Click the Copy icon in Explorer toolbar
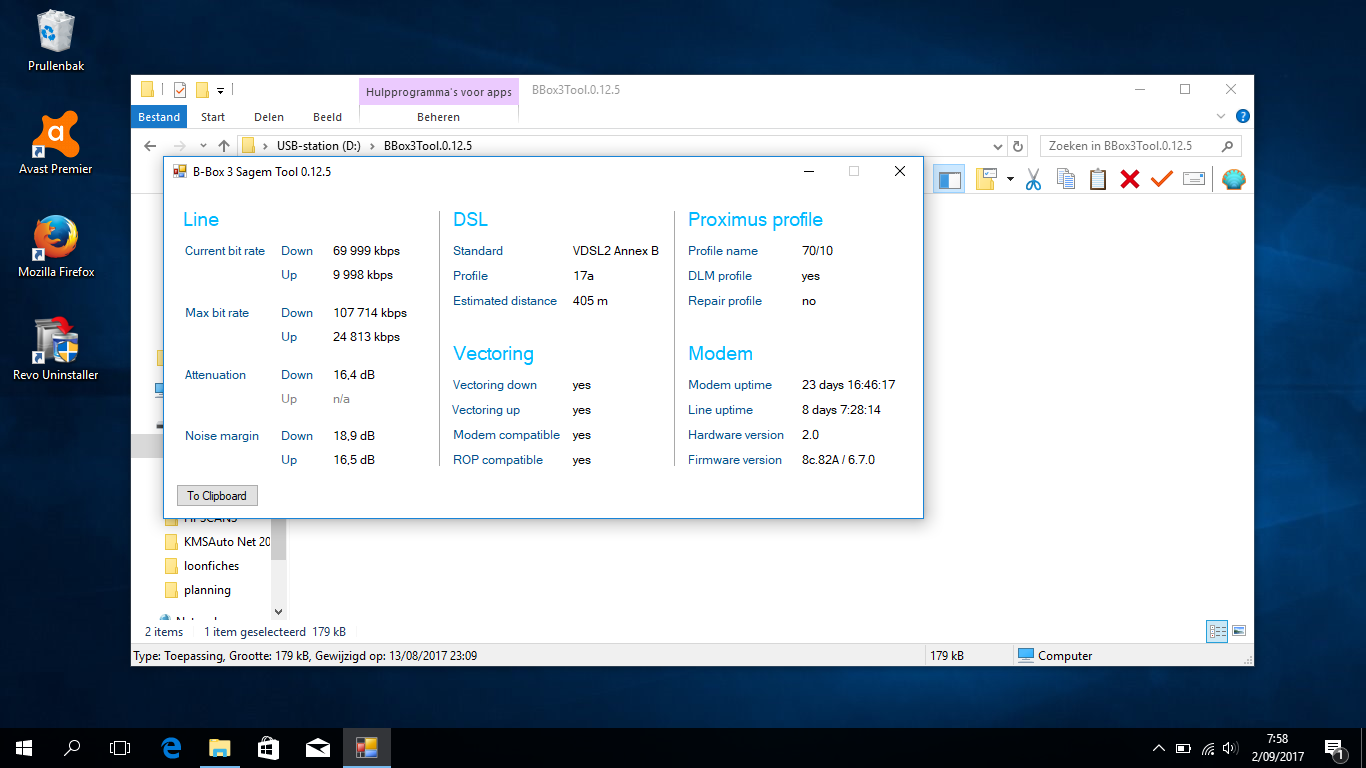1366x768 pixels. (x=1066, y=180)
